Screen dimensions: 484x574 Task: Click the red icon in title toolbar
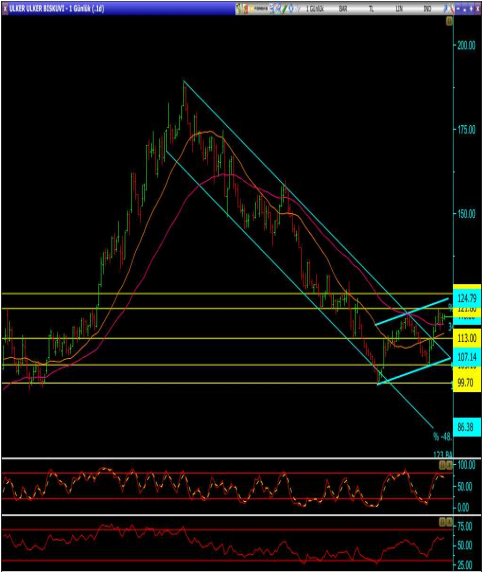[245, 8]
